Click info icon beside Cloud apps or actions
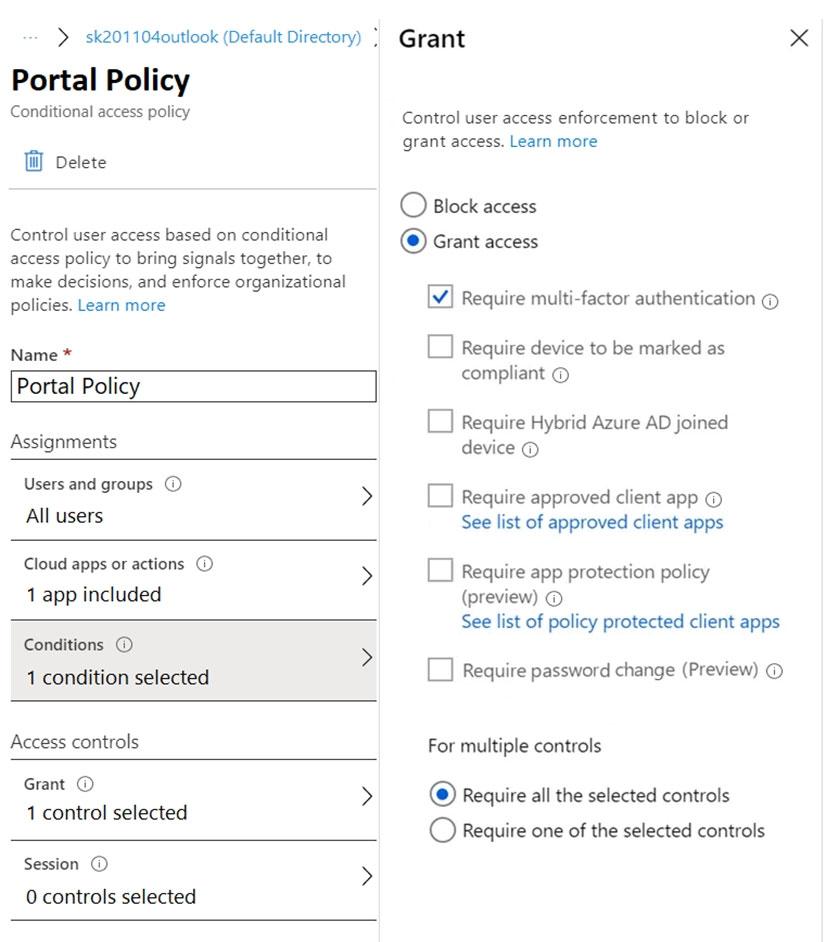This screenshot has width=826, height=942. click(x=205, y=564)
